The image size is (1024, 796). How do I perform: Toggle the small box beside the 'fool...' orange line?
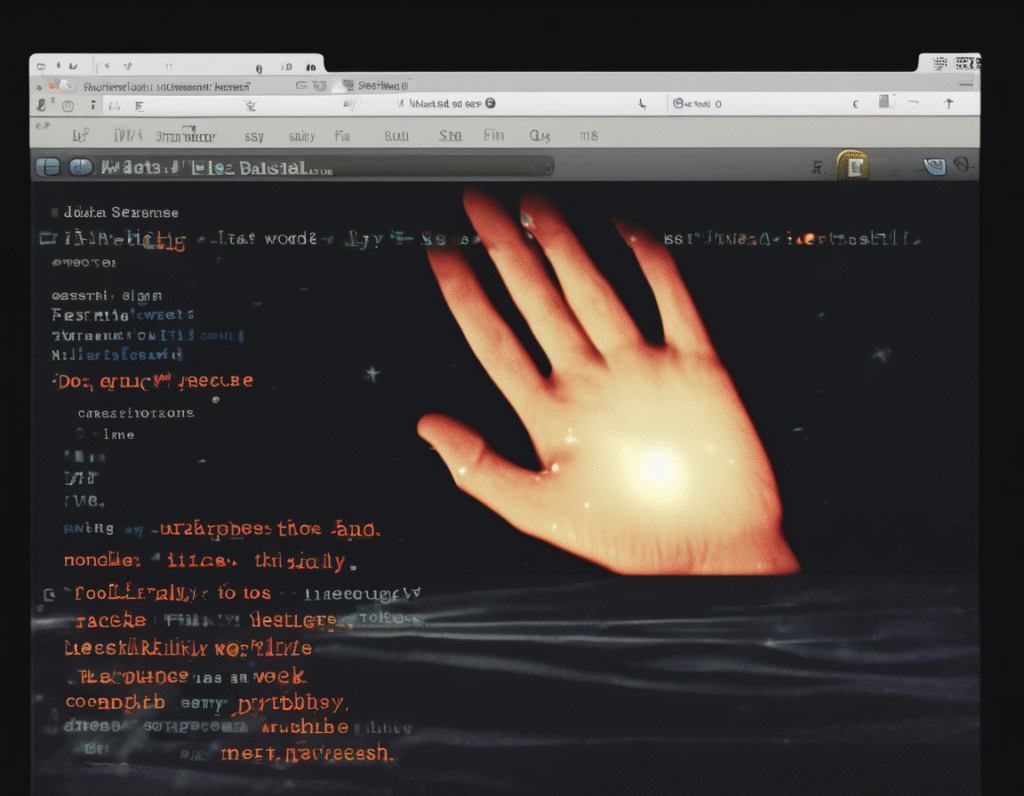click(x=50, y=595)
